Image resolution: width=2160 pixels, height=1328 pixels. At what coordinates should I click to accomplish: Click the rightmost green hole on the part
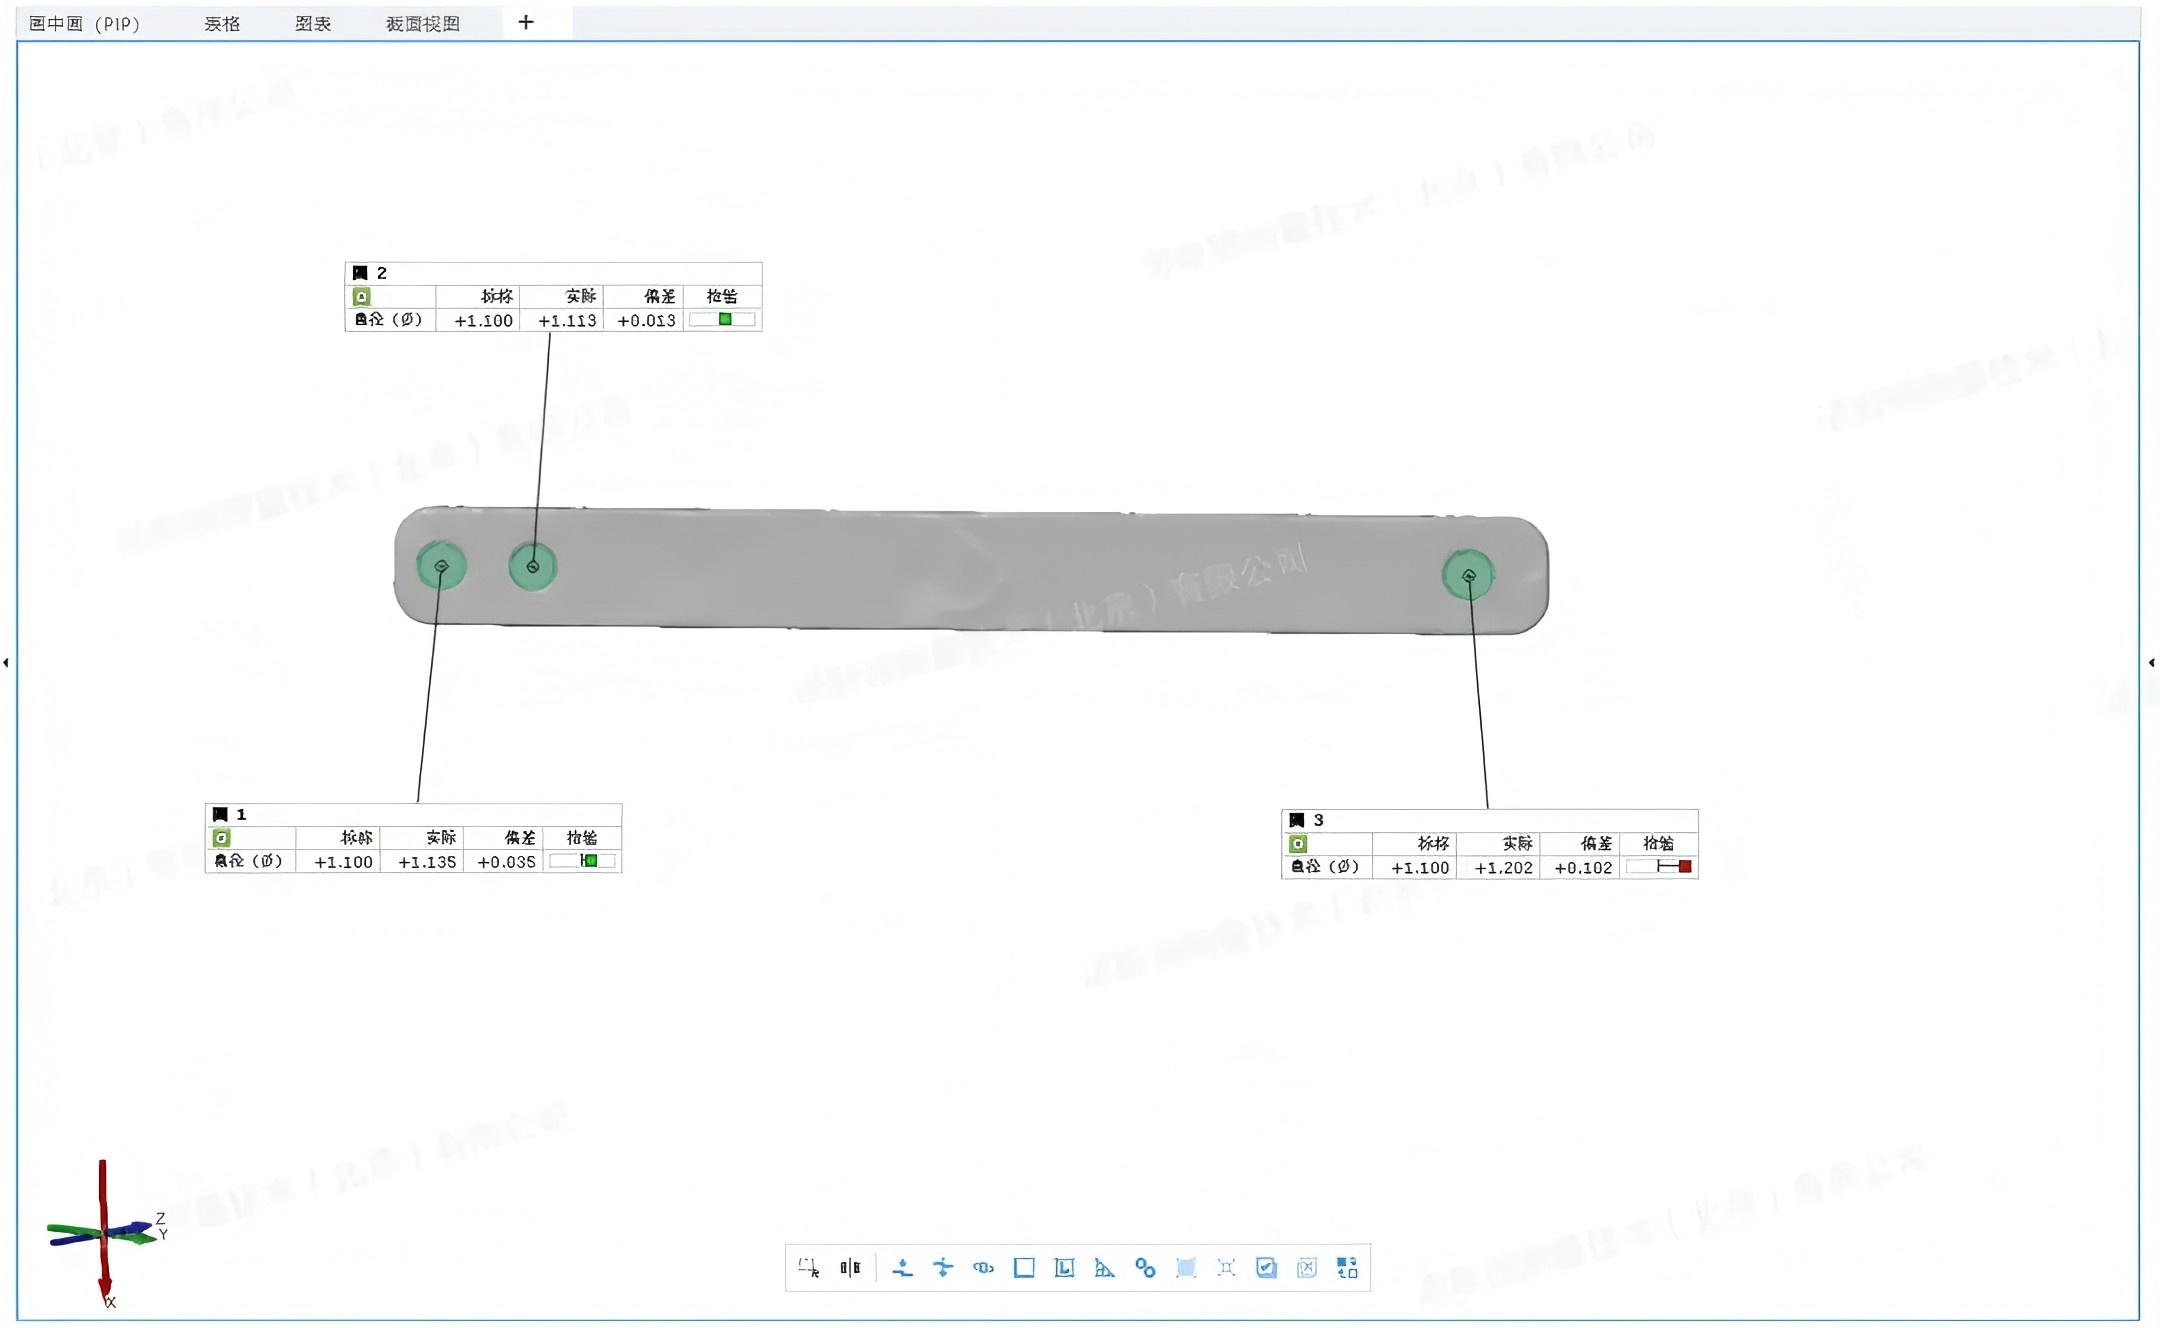1468,575
